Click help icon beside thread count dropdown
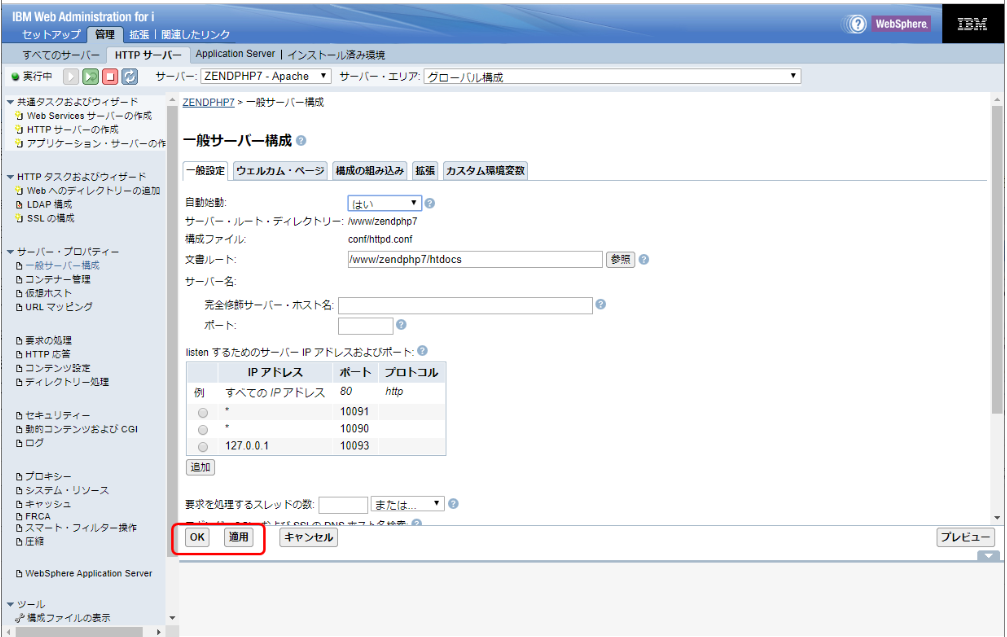This screenshot has width=1007, height=637. click(453, 503)
